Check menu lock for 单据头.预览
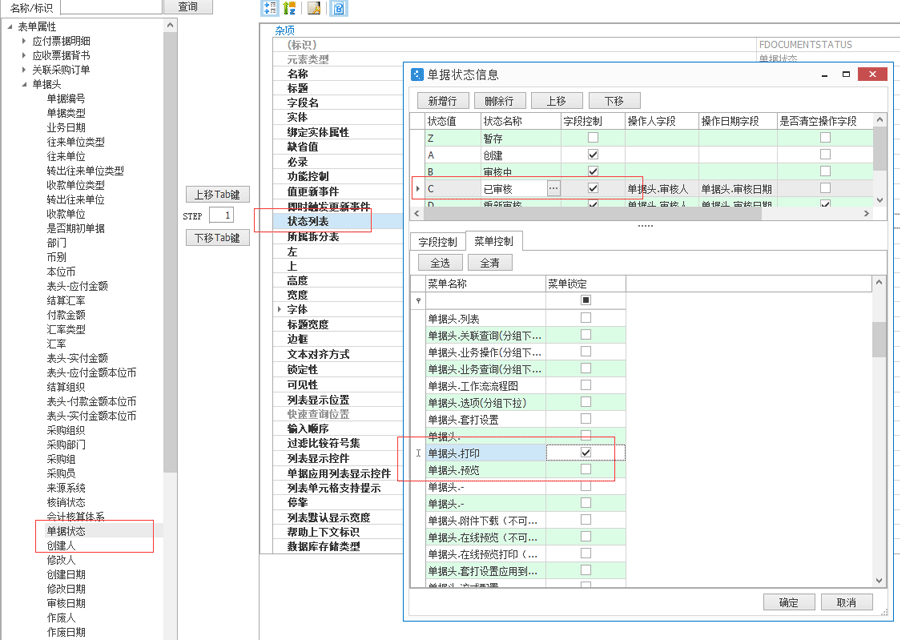The height and width of the screenshot is (640, 900). click(585, 469)
